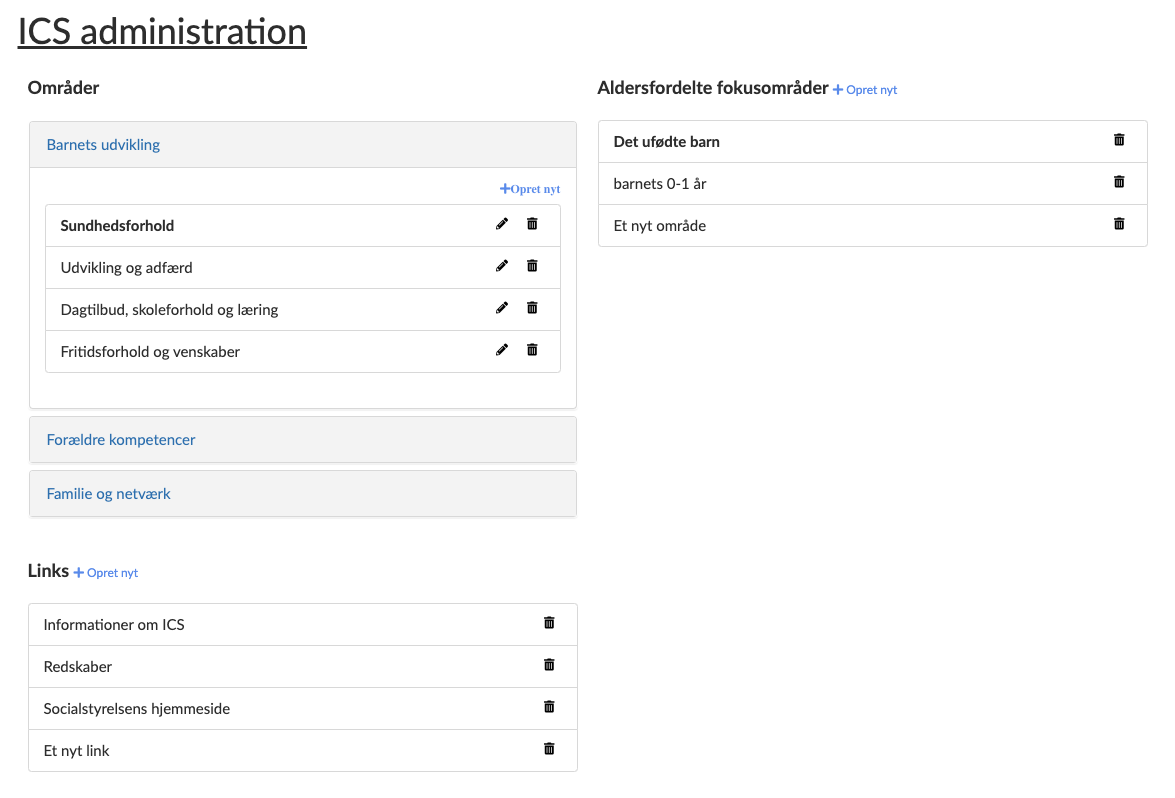1175x798 pixels.
Task: Collapse the Barnets udvikling section
Action: [x=103, y=145]
